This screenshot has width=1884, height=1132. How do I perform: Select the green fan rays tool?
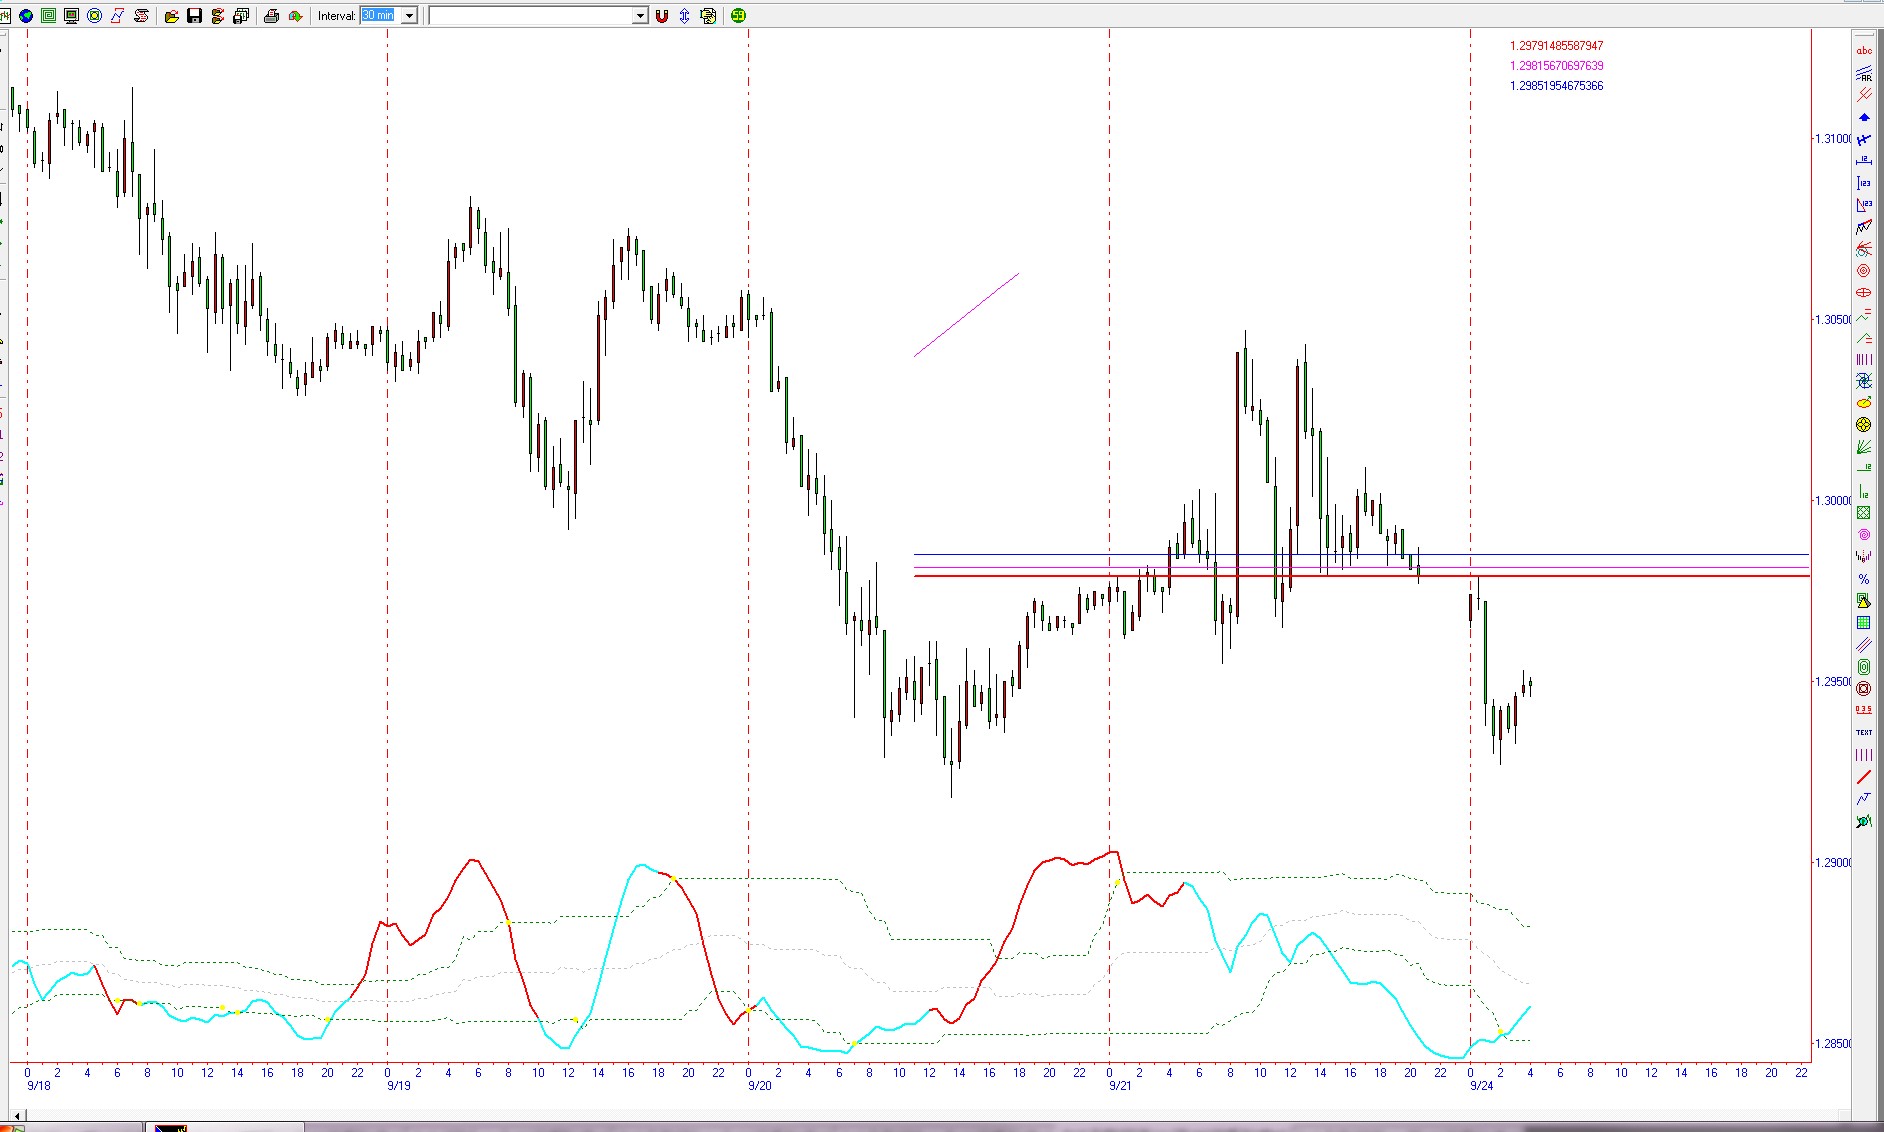pyautogui.click(x=1864, y=447)
